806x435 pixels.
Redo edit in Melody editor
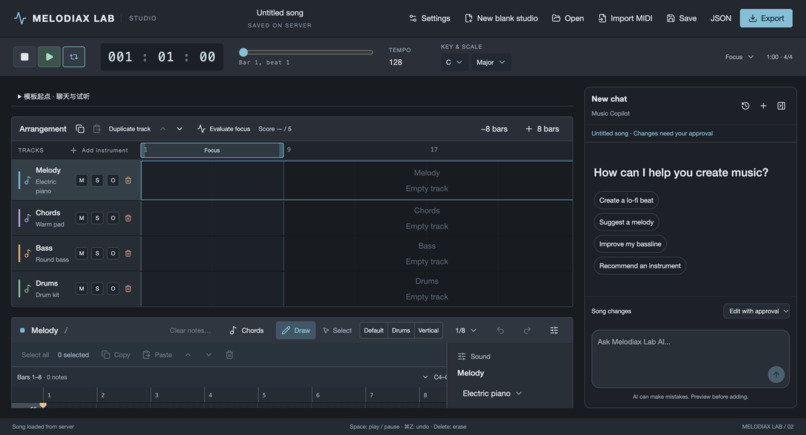point(527,331)
